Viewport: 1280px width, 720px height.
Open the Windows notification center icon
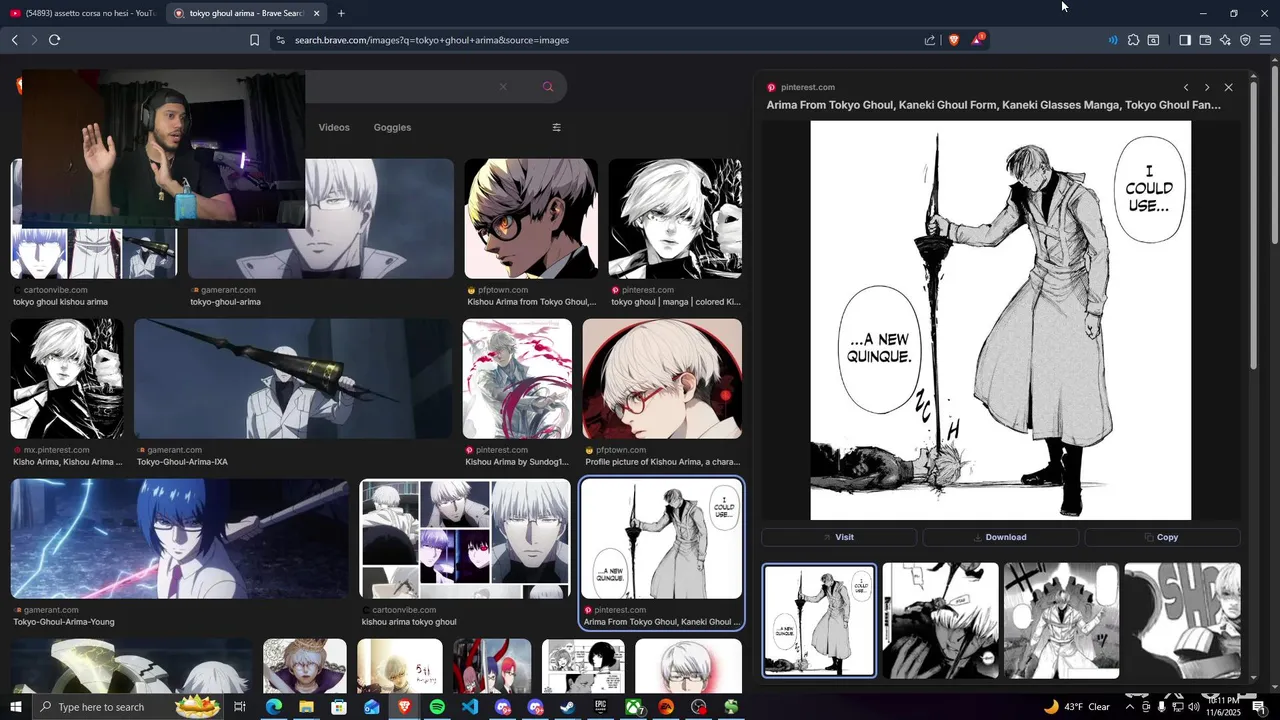pyautogui.click(x=1259, y=707)
